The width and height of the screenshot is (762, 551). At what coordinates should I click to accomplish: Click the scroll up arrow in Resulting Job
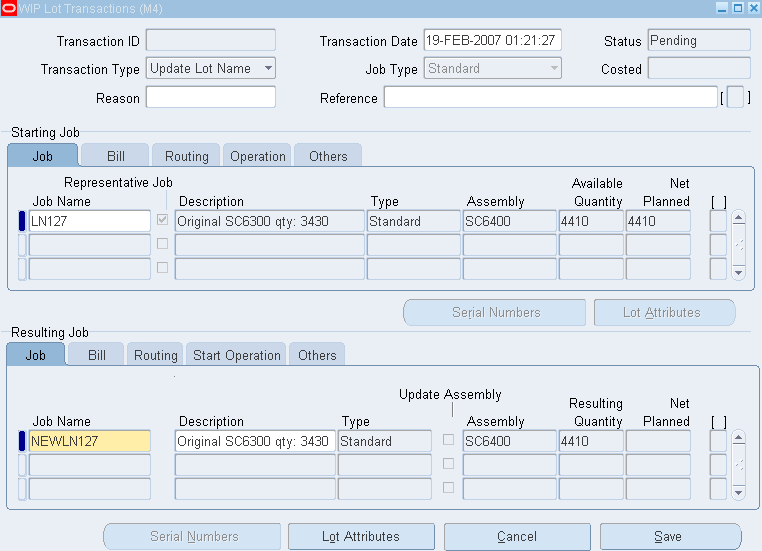click(739, 438)
